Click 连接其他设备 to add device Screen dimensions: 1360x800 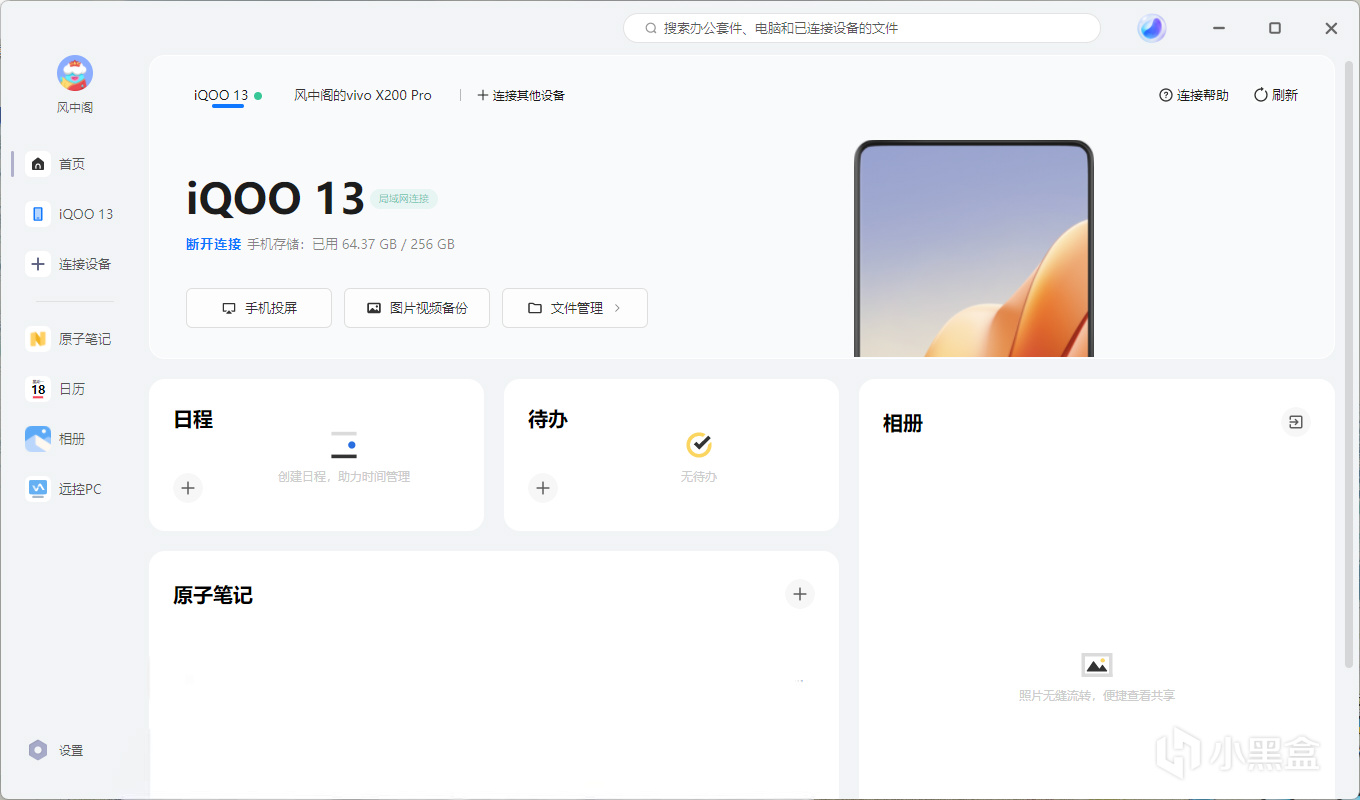coord(521,95)
